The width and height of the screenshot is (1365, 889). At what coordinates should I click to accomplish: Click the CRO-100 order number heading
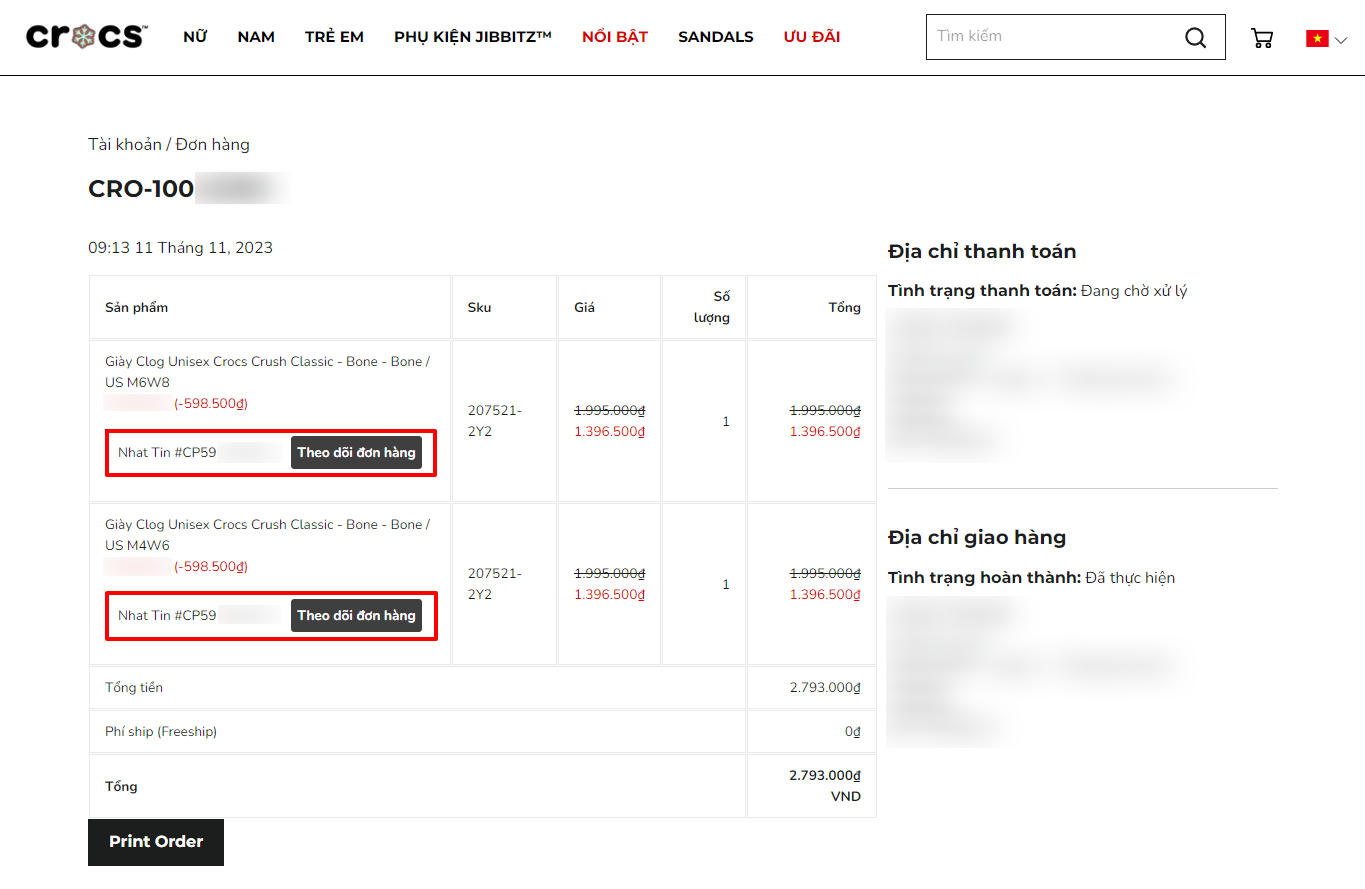141,189
